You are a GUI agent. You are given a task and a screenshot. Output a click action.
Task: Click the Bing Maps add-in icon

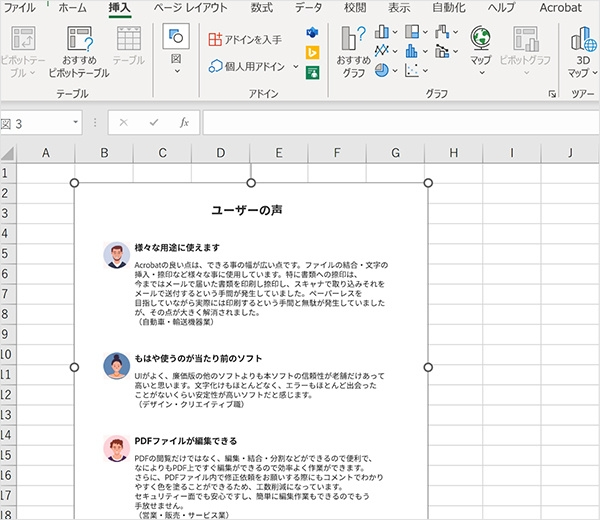[x=312, y=52]
